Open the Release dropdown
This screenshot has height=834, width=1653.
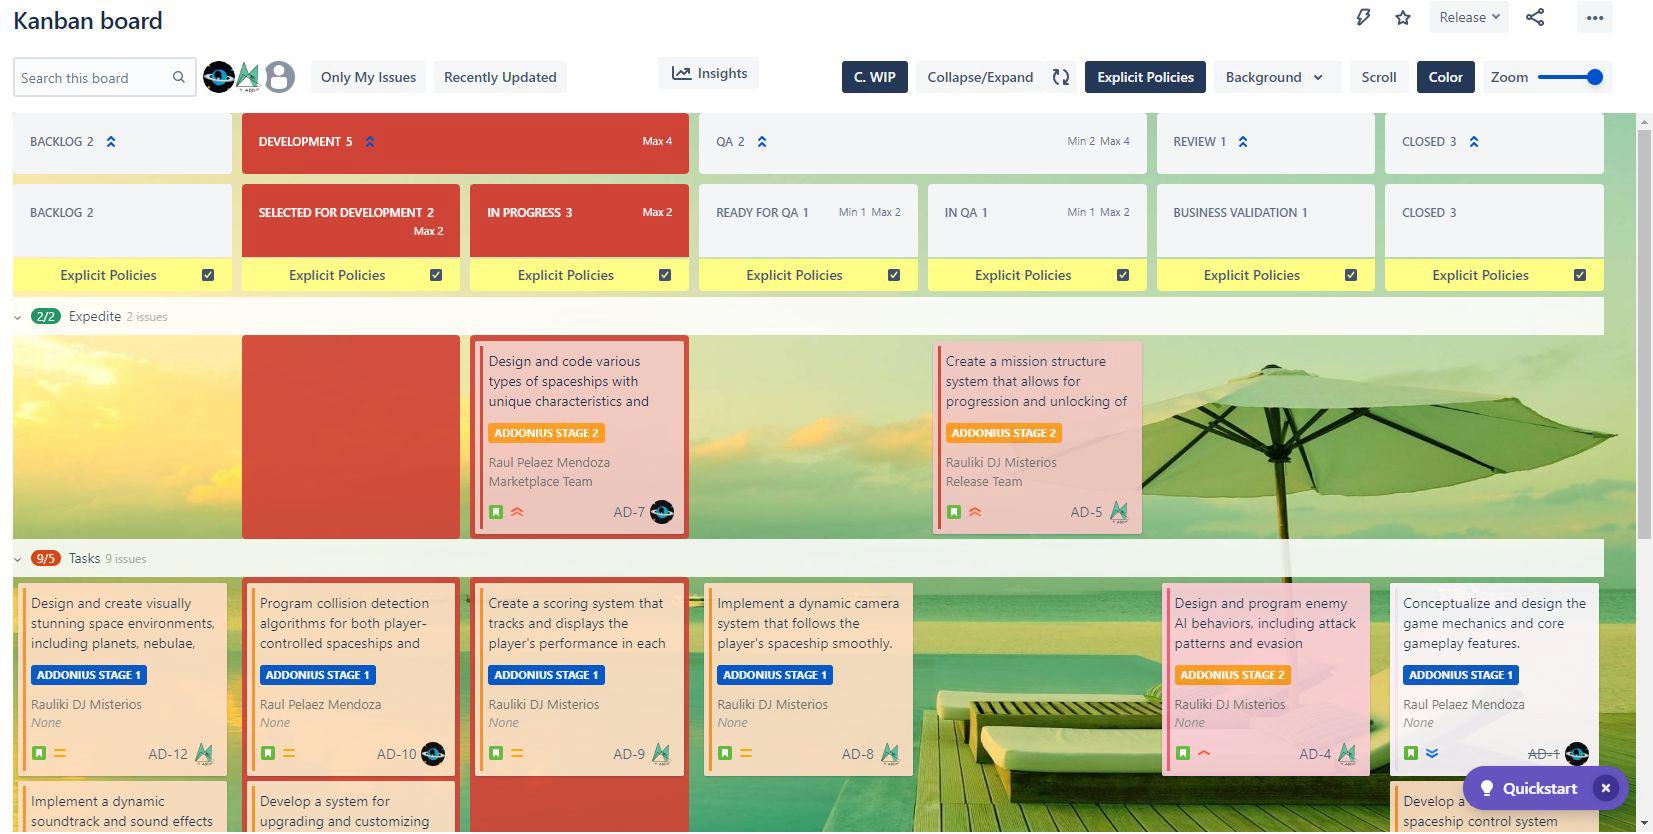tap(1468, 17)
